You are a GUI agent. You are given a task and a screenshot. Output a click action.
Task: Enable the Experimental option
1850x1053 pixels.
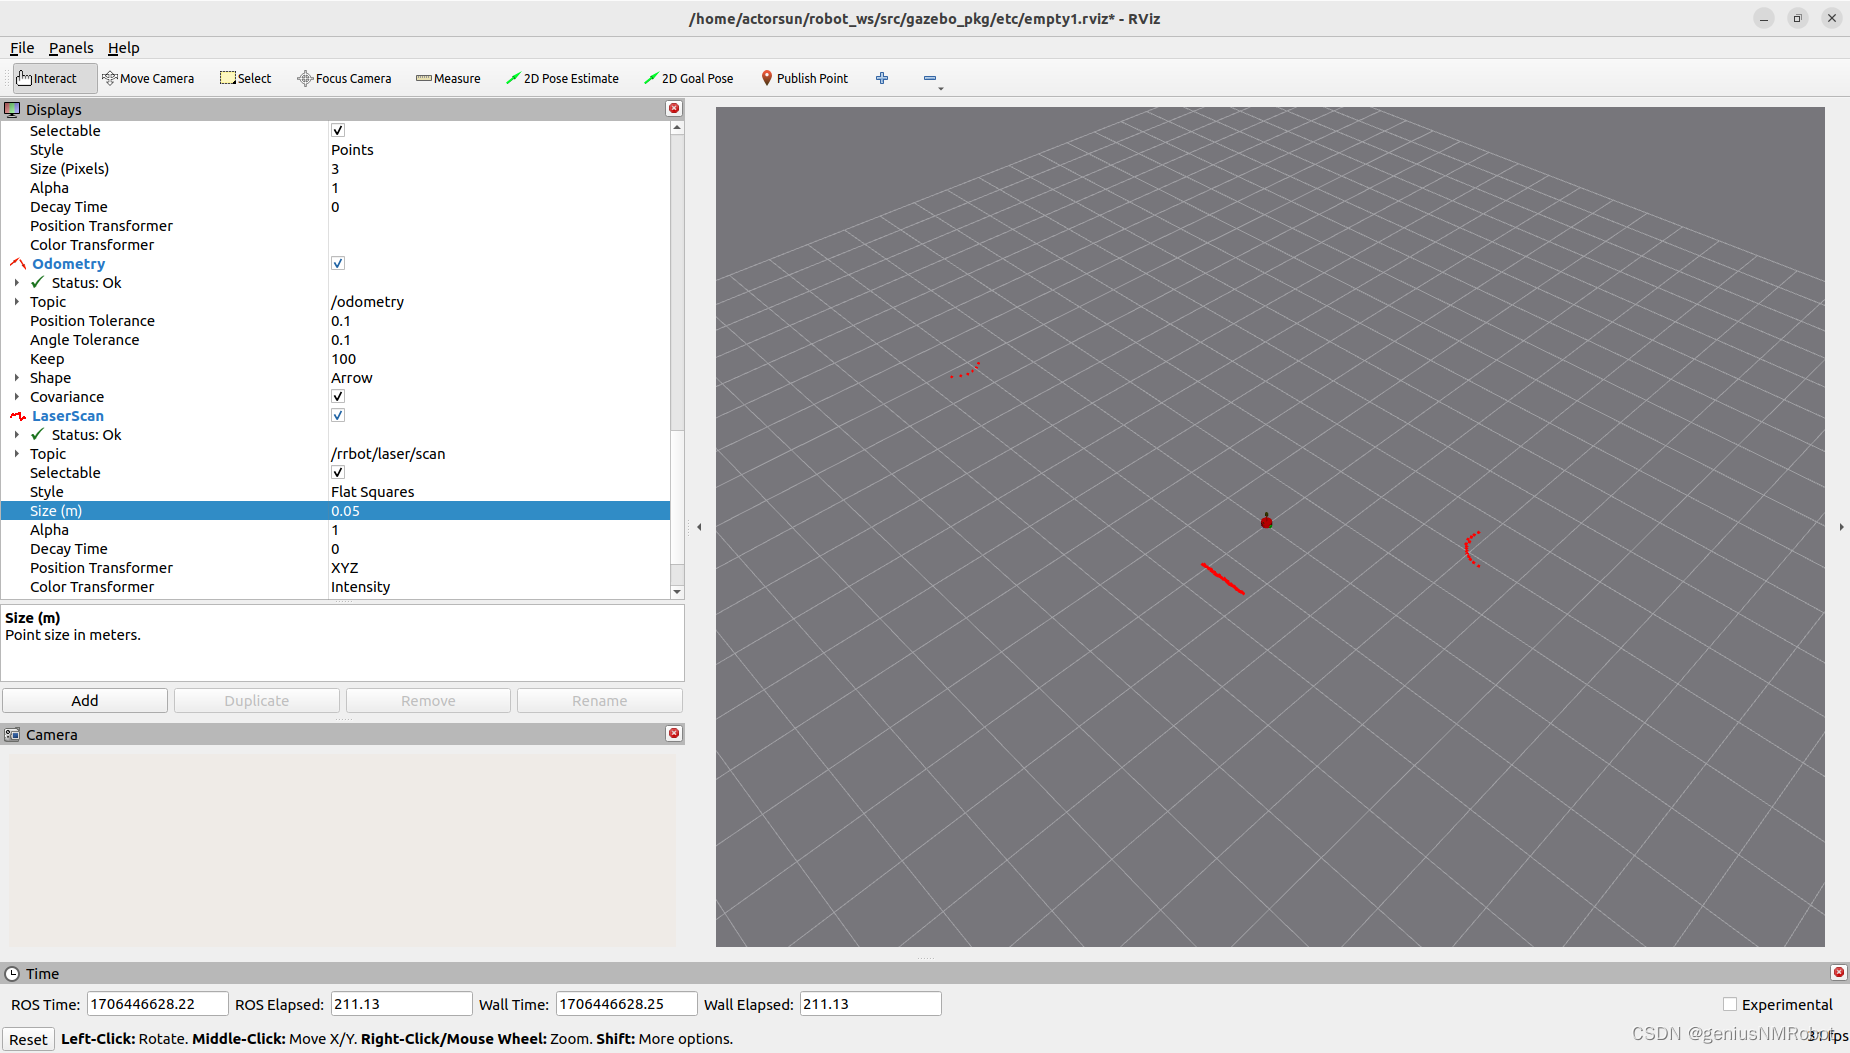(1729, 1004)
